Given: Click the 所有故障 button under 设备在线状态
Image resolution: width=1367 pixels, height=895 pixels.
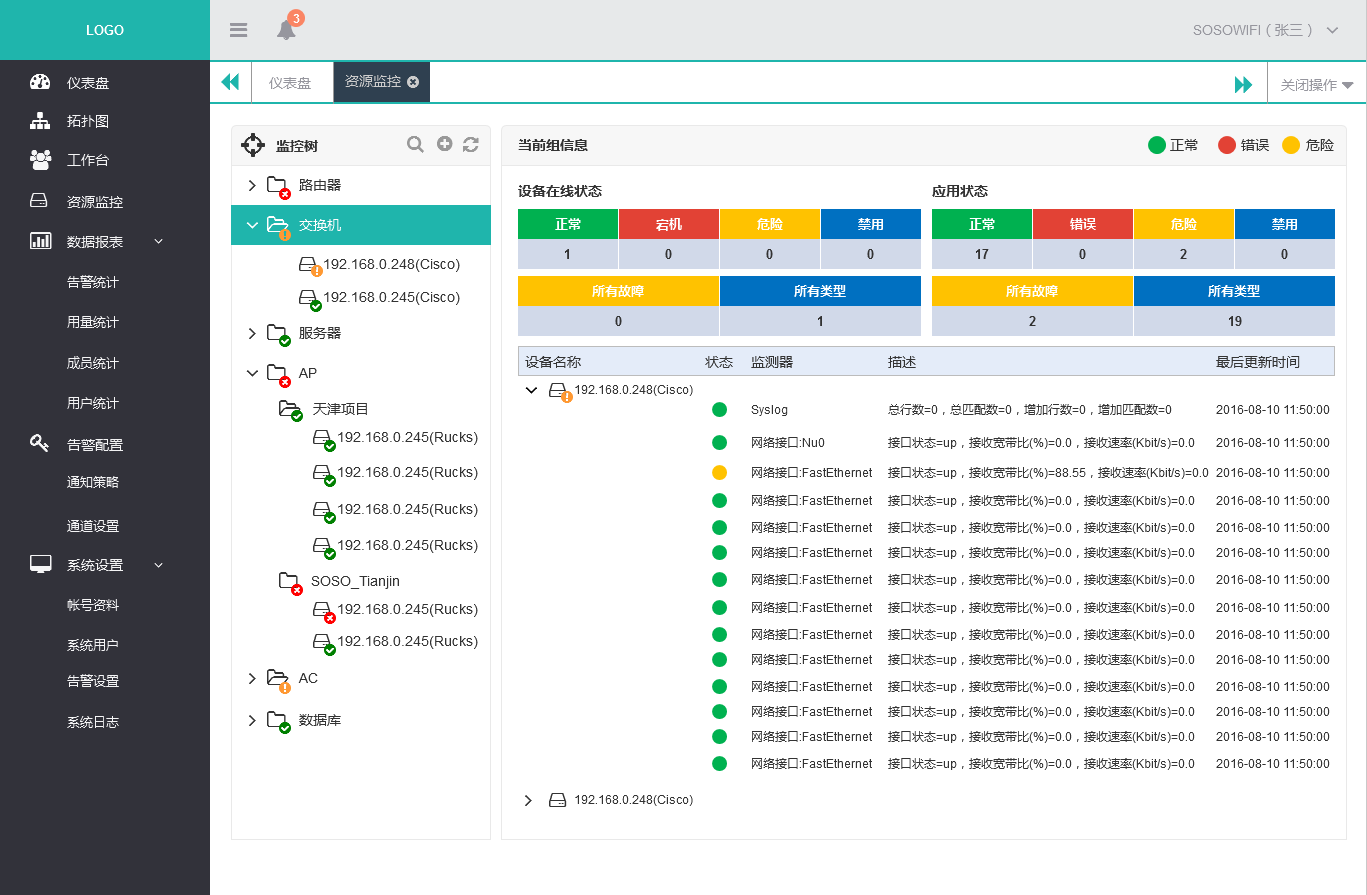Looking at the screenshot, I should [x=618, y=291].
